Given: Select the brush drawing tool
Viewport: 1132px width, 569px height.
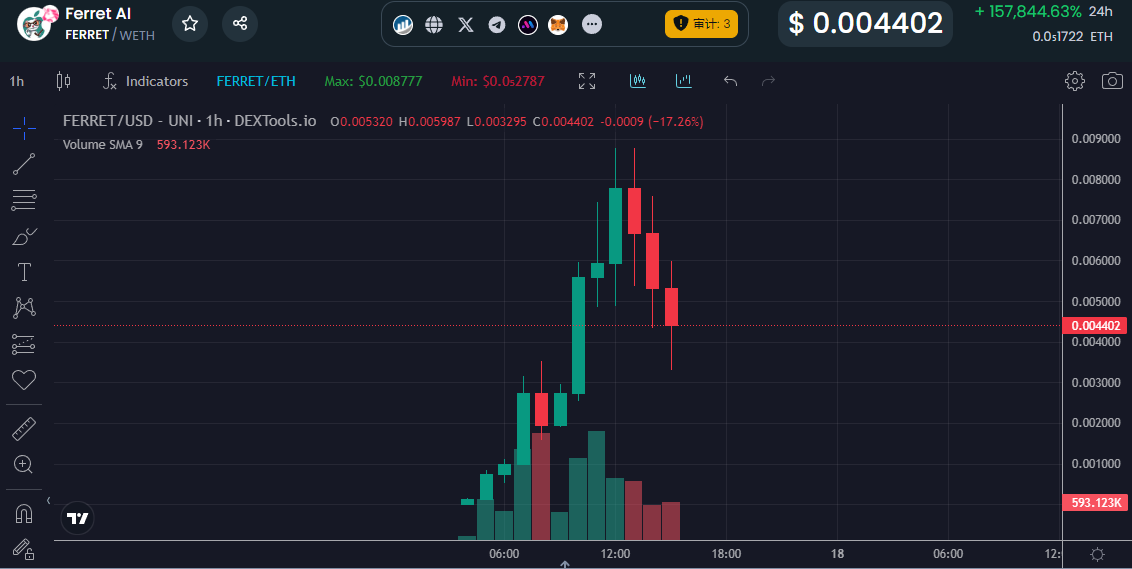Looking at the screenshot, I should 24,236.
